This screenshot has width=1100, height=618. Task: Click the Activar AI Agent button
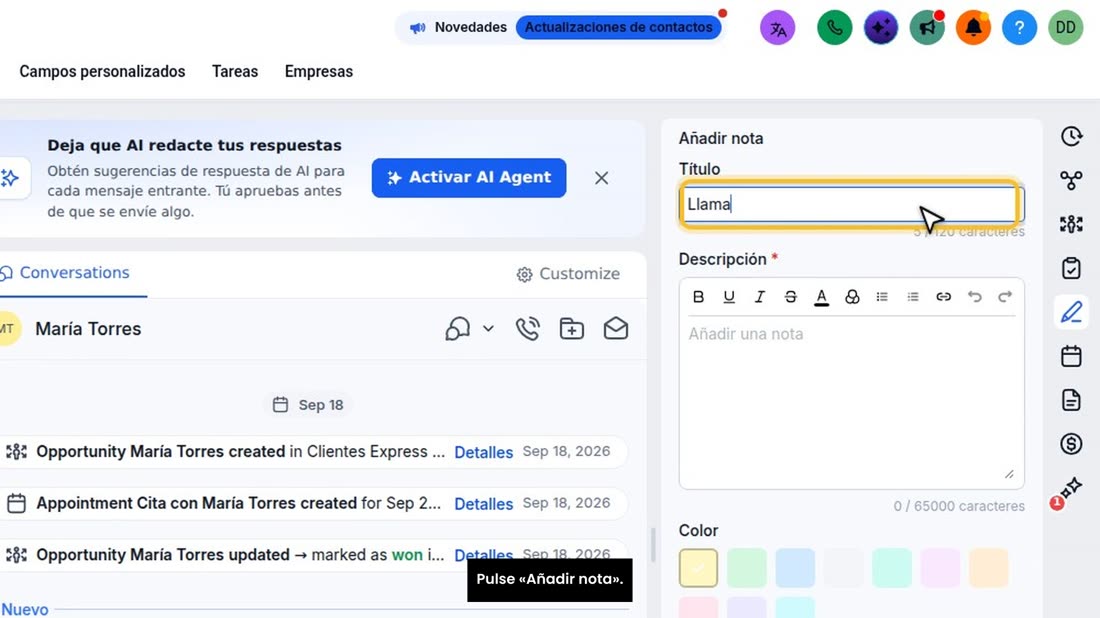(x=469, y=177)
